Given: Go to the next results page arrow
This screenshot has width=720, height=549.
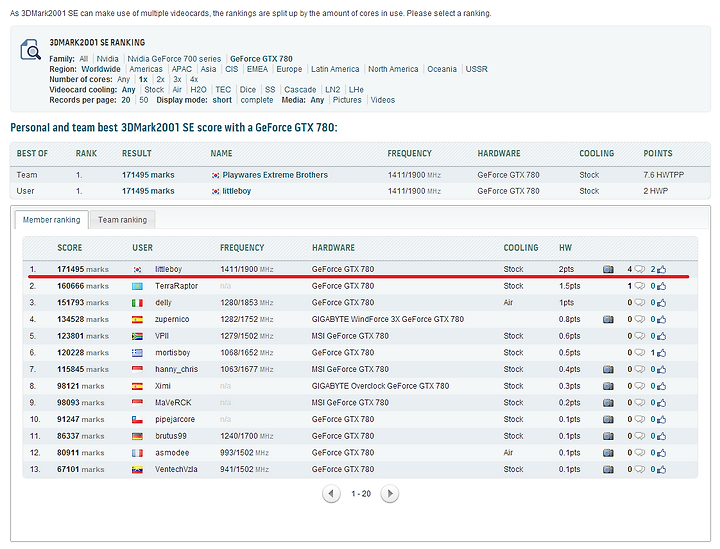Looking at the screenshot, I should click(x=390, y=494).
